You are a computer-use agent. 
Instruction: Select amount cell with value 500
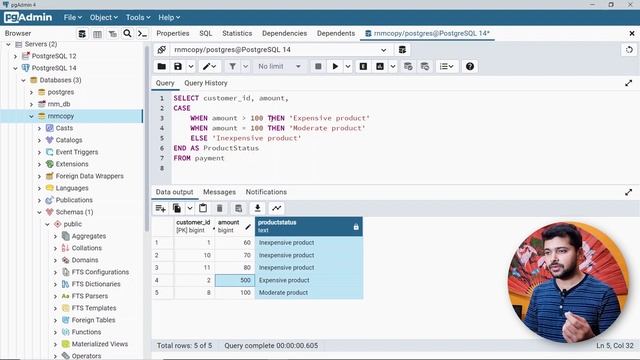point(235,280)
